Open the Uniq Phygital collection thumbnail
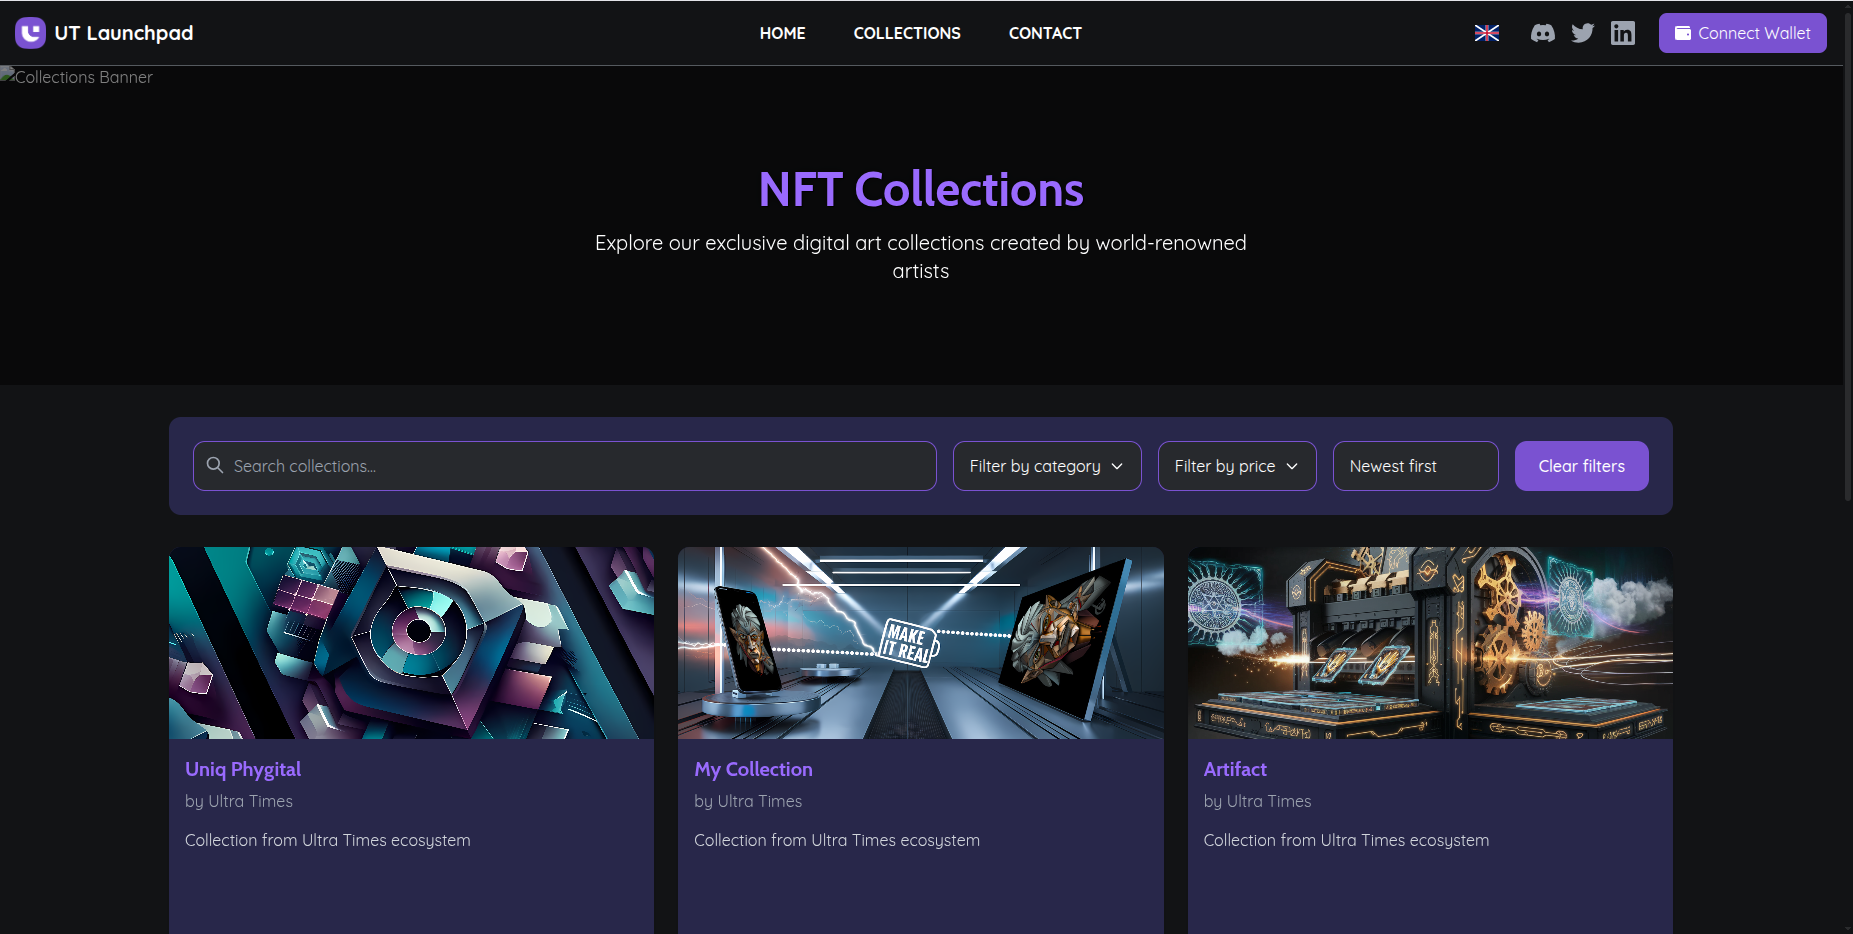Viewport: 1853px width, 934px height. pos(411,642)
